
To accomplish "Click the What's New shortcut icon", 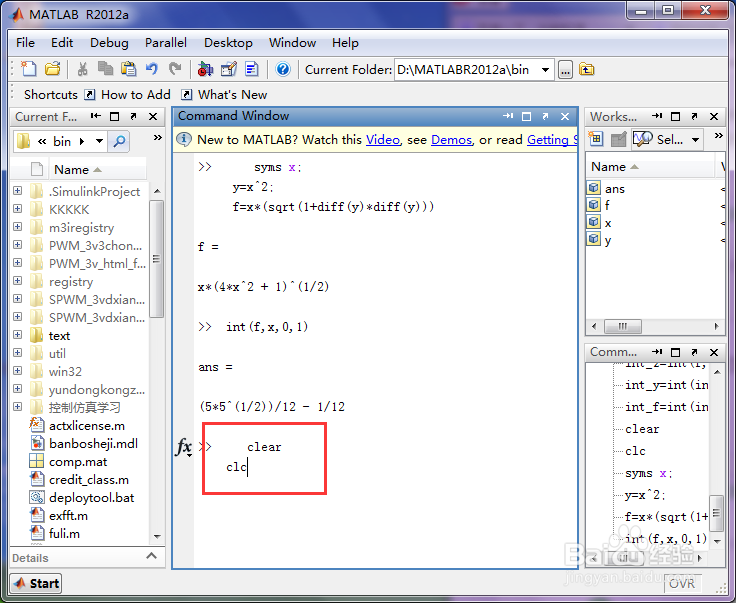I will [x=186, y=94].
